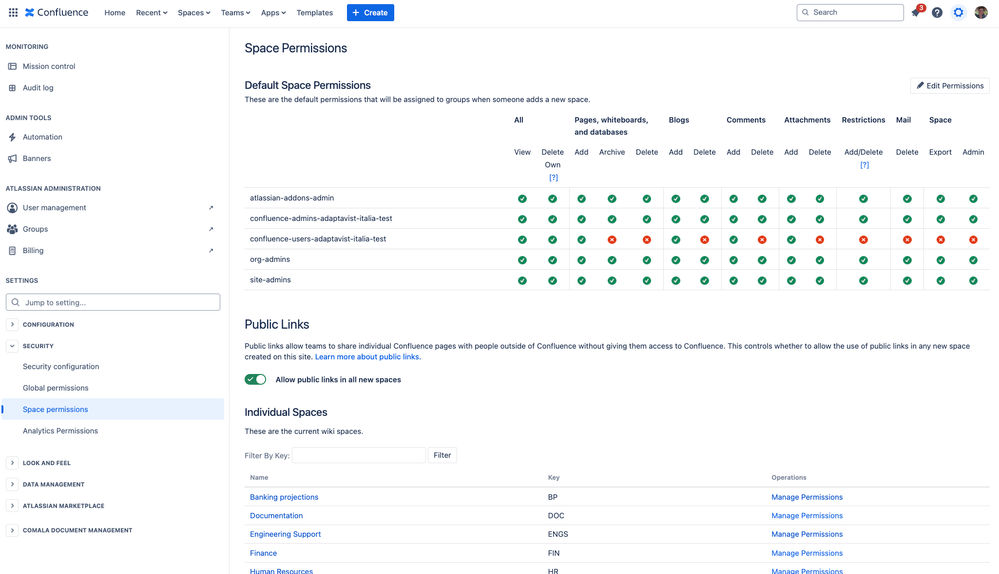
Task: Open the Documentation space link
Action: pyautogui.click(x=277, y=516)
